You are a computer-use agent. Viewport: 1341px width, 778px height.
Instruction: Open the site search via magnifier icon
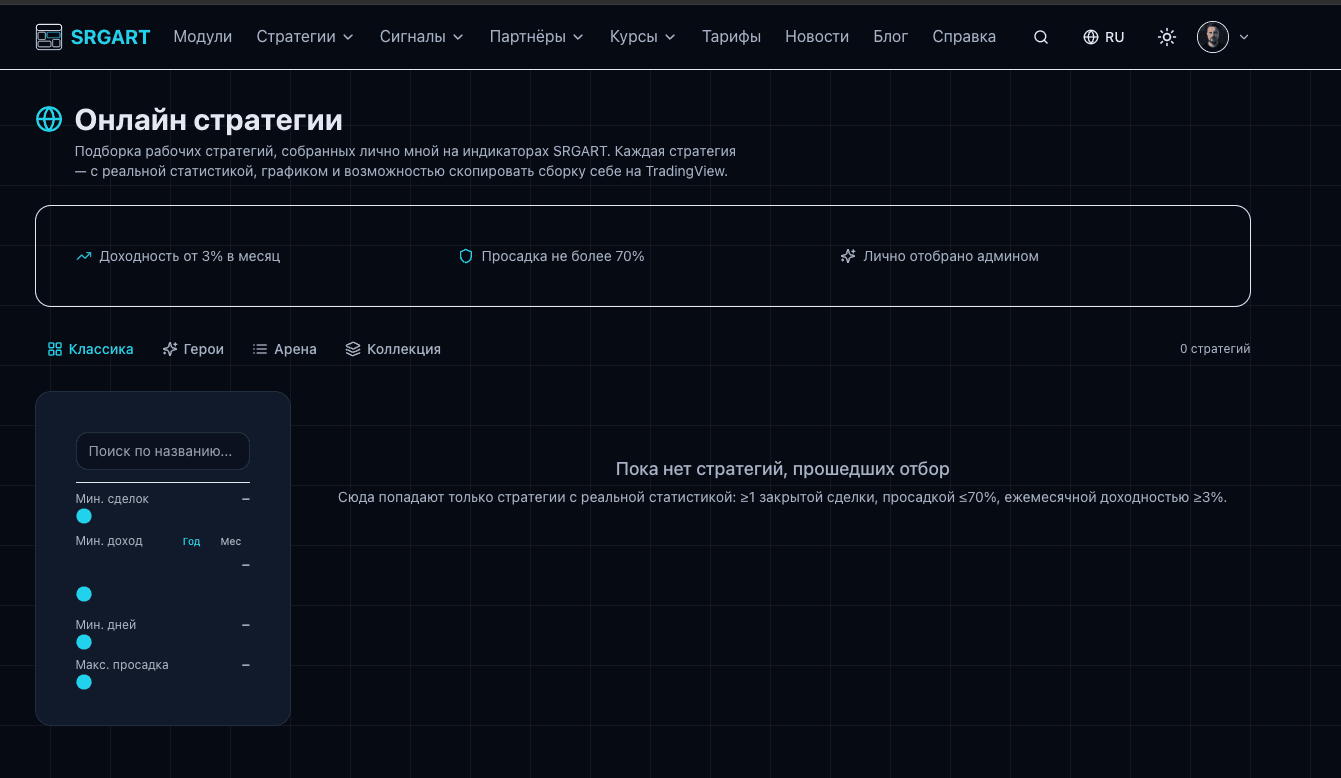tap(1040, 36)
